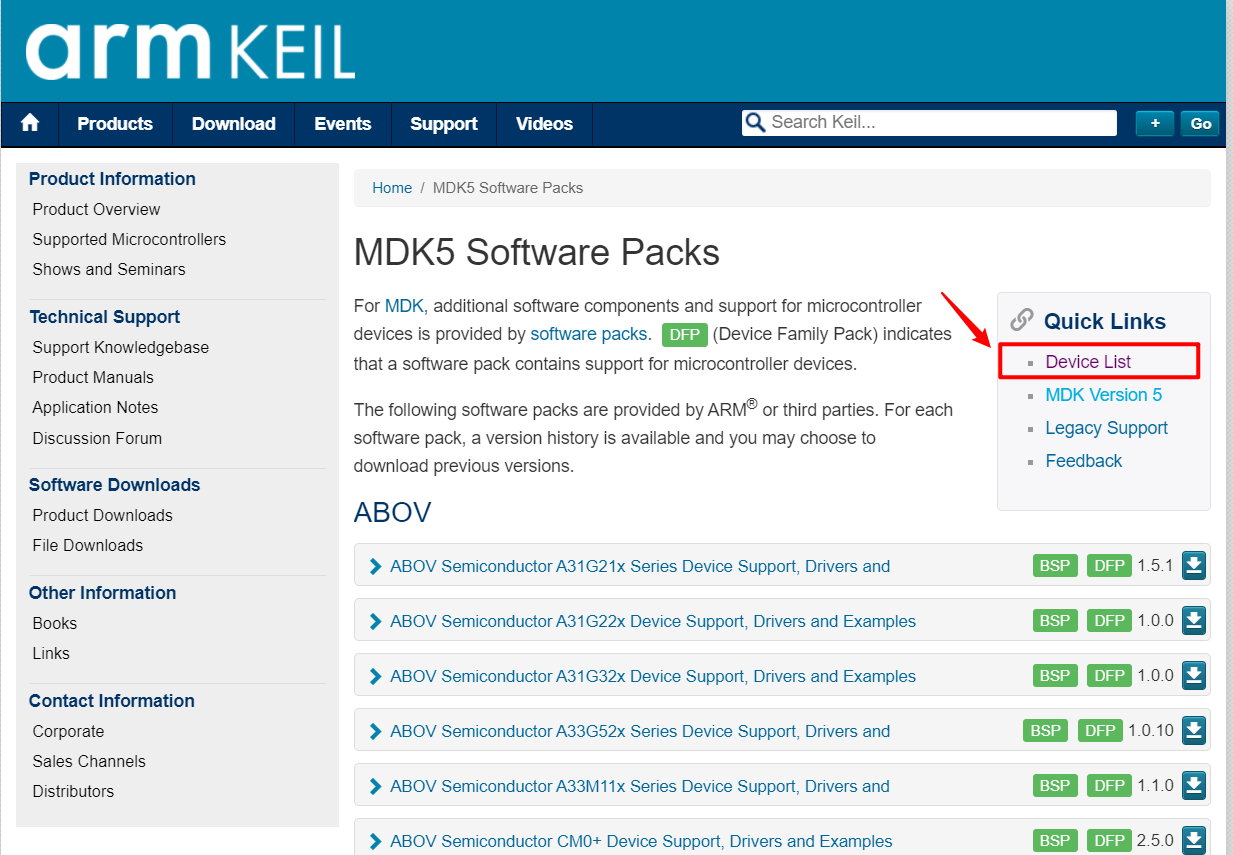Expand the CM0+ Device Support pack chevron
Screen dimensions: 1233x855
pos(376,841)
